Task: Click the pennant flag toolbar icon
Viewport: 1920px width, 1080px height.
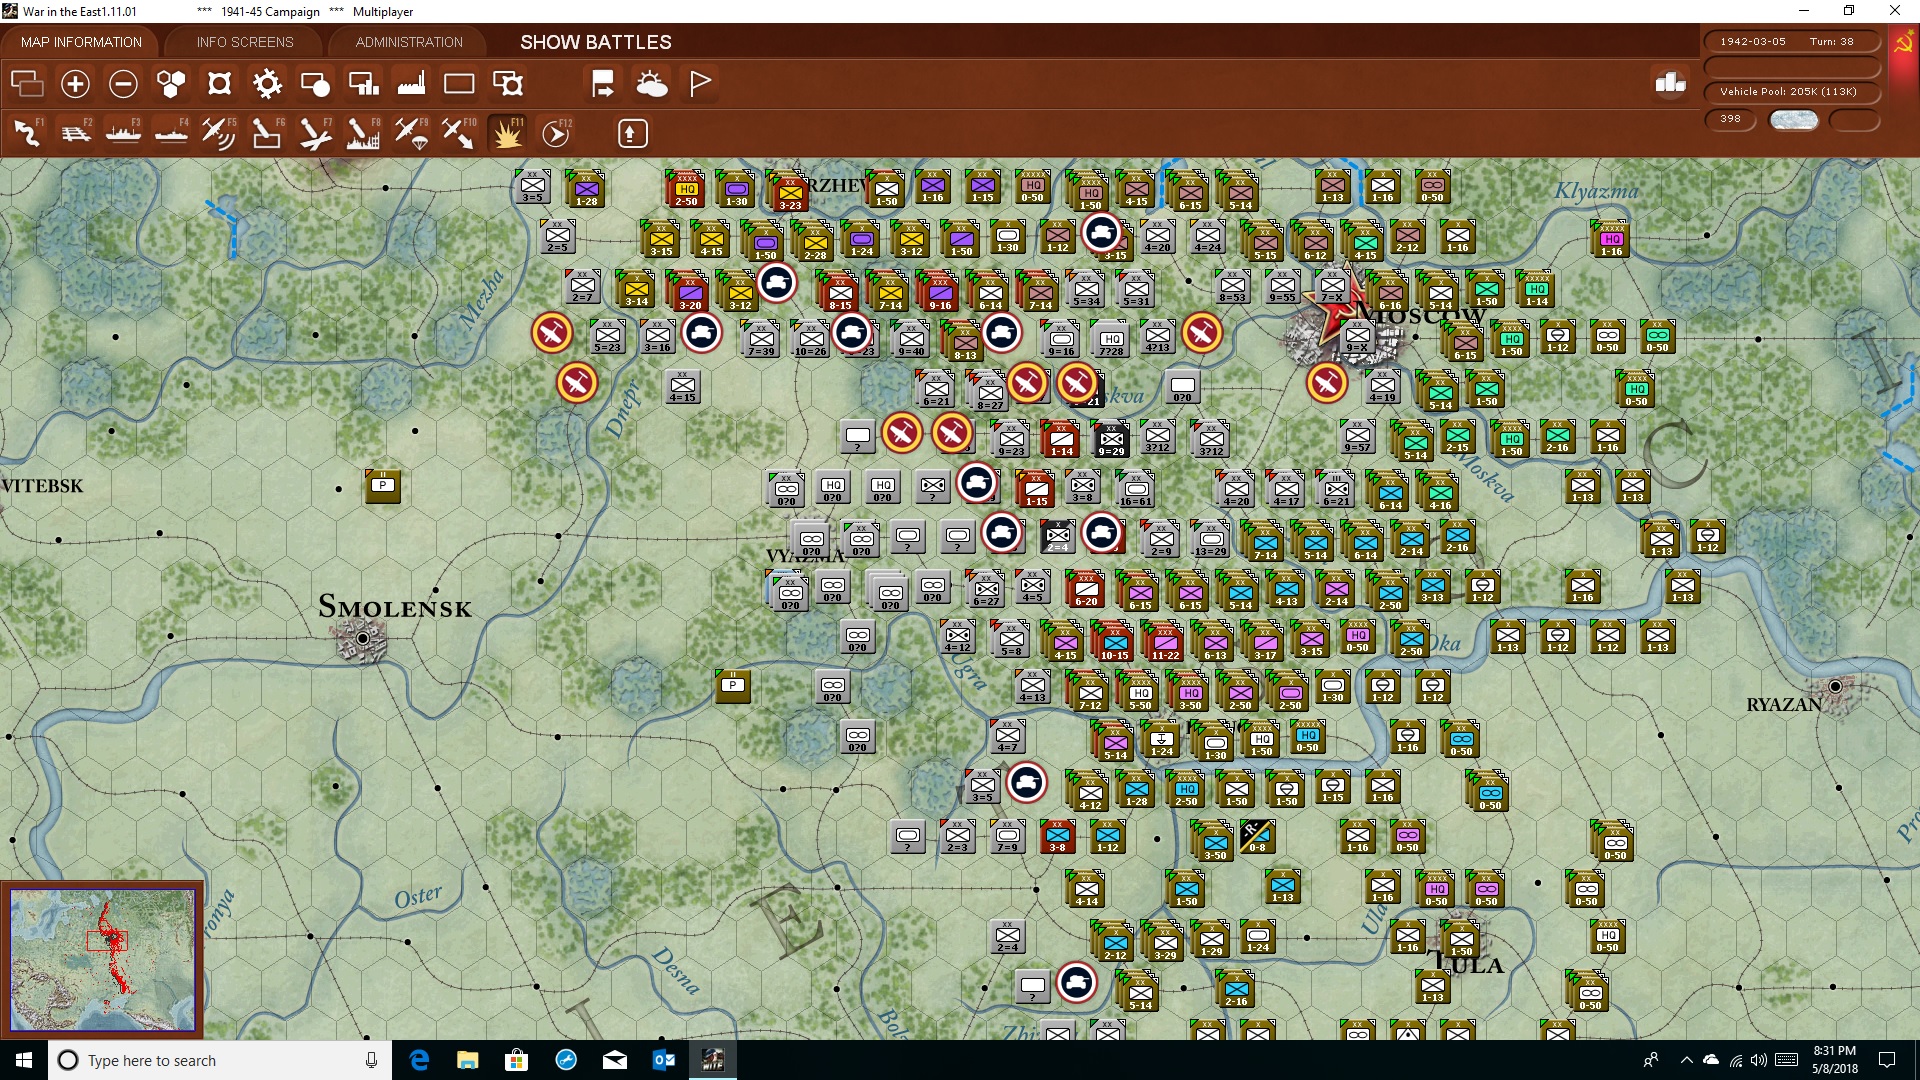Action: click(x=700, y=84)
